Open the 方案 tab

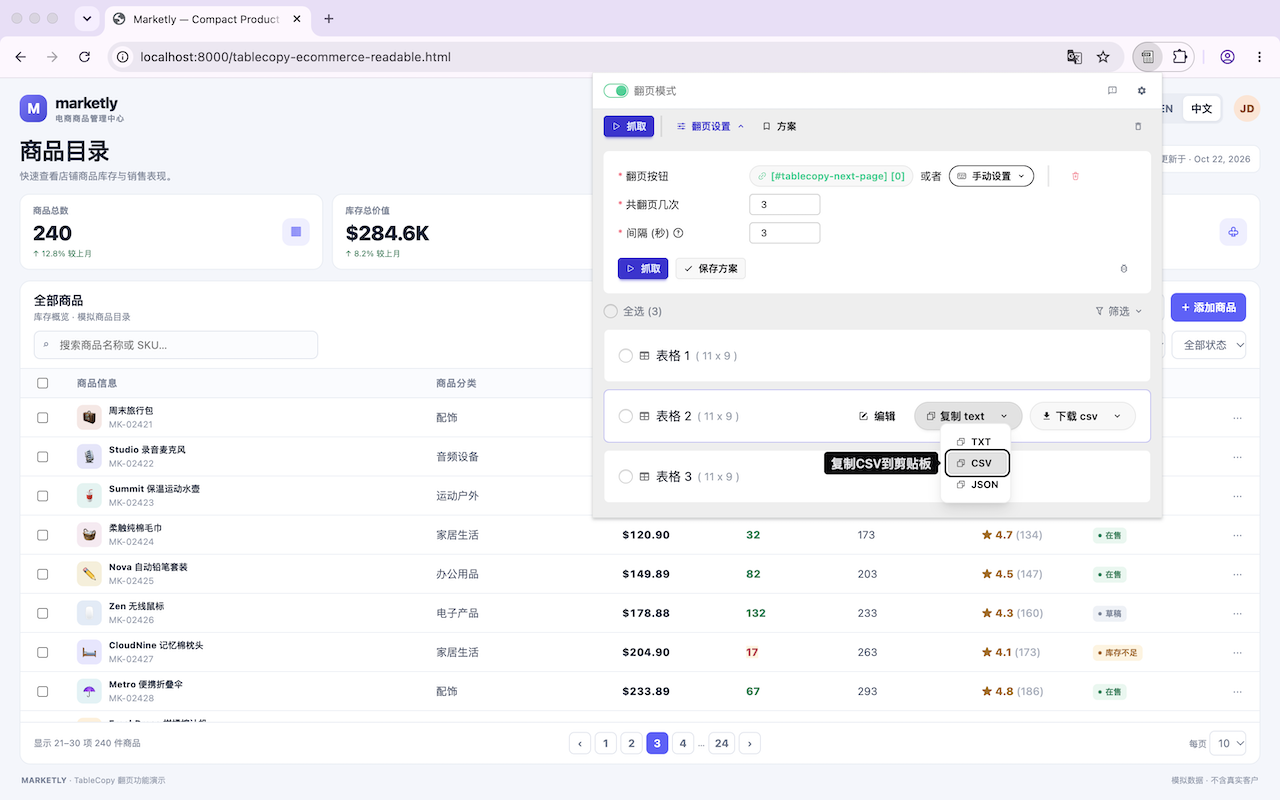pyautogui.click(x=779, y=127)
